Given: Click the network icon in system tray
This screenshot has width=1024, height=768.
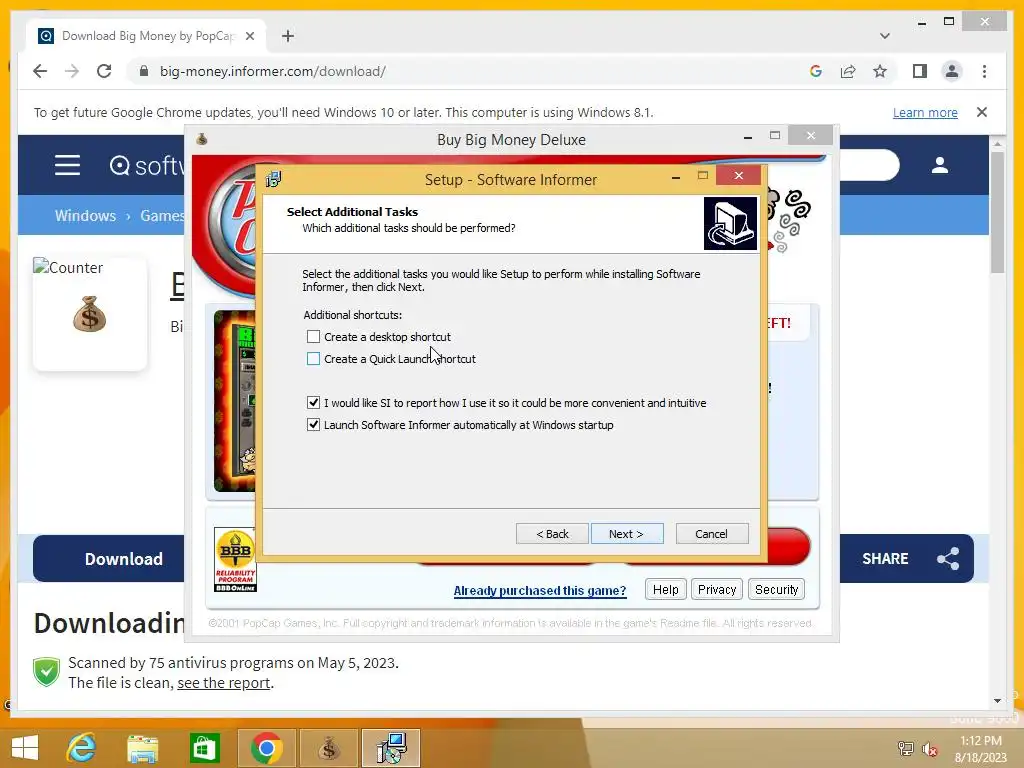Looking at the screenshot, I should pos(905,748).
